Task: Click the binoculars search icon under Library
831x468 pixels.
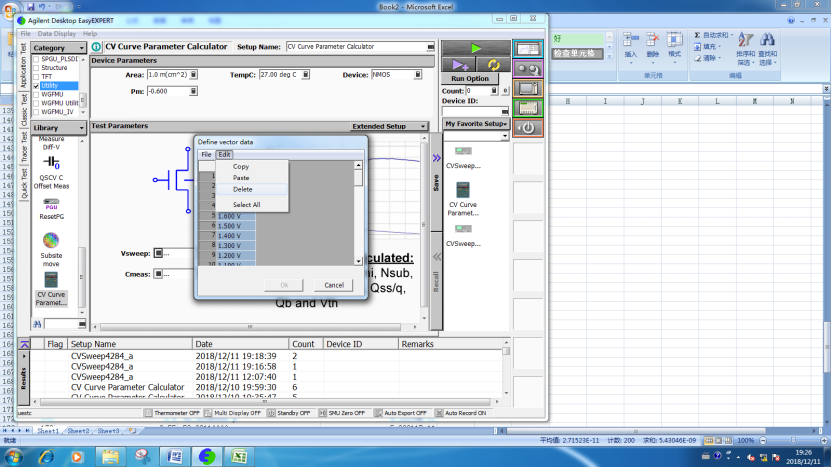Action: pos(37,324)
